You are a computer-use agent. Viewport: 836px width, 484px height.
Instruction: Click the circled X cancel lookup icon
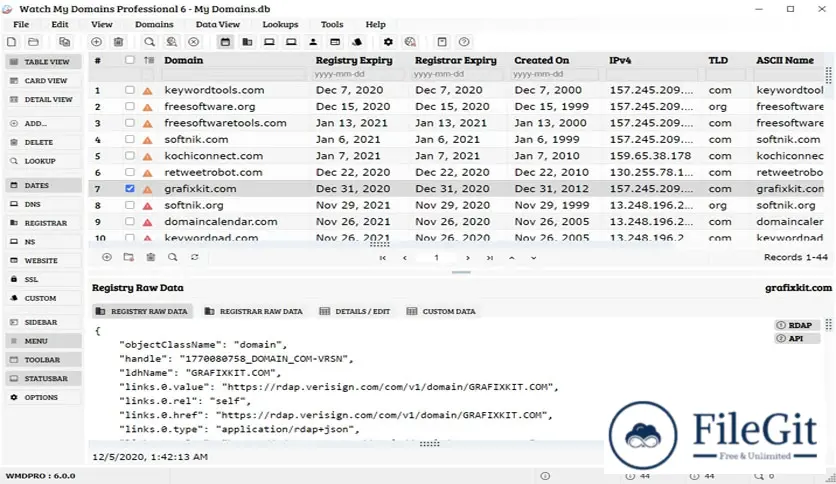point(194,42)
